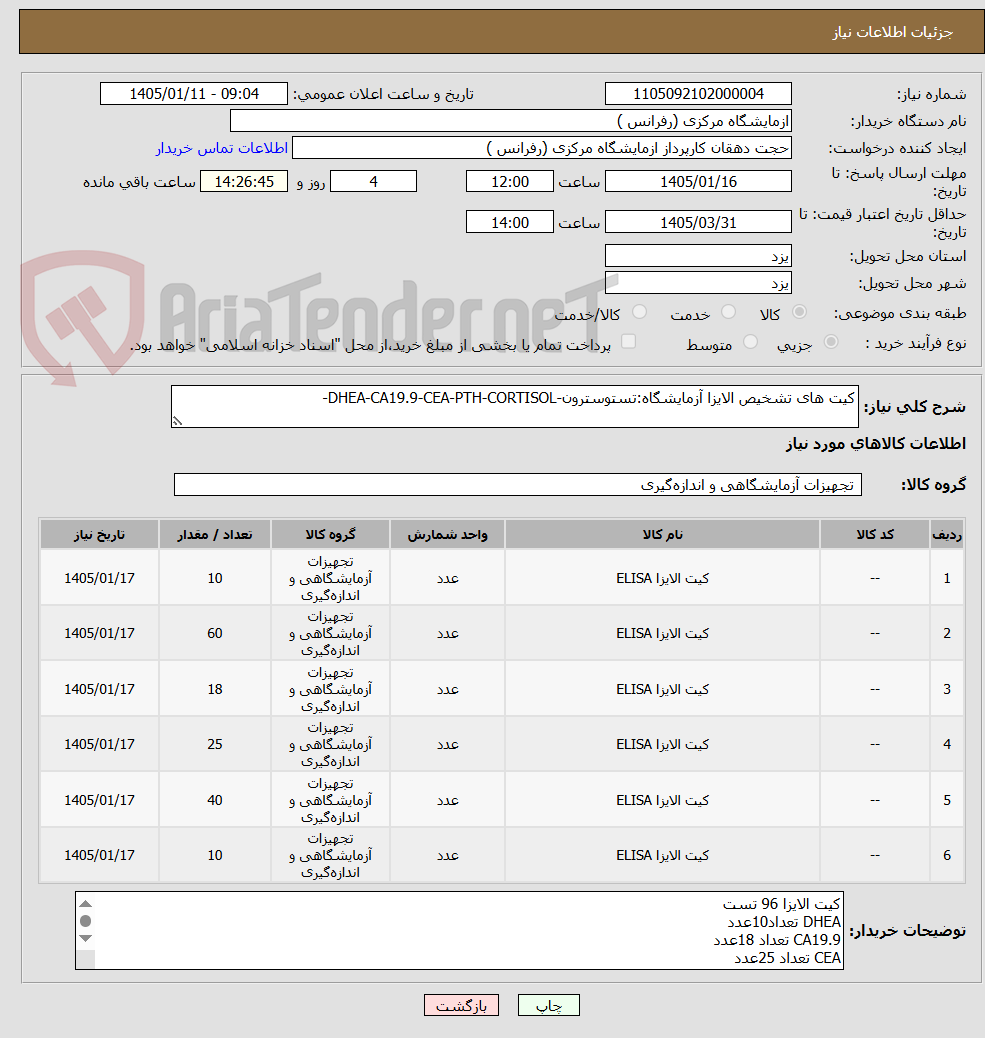
Task: Click the item code cell in row 6
Action: tap(874, 855)
